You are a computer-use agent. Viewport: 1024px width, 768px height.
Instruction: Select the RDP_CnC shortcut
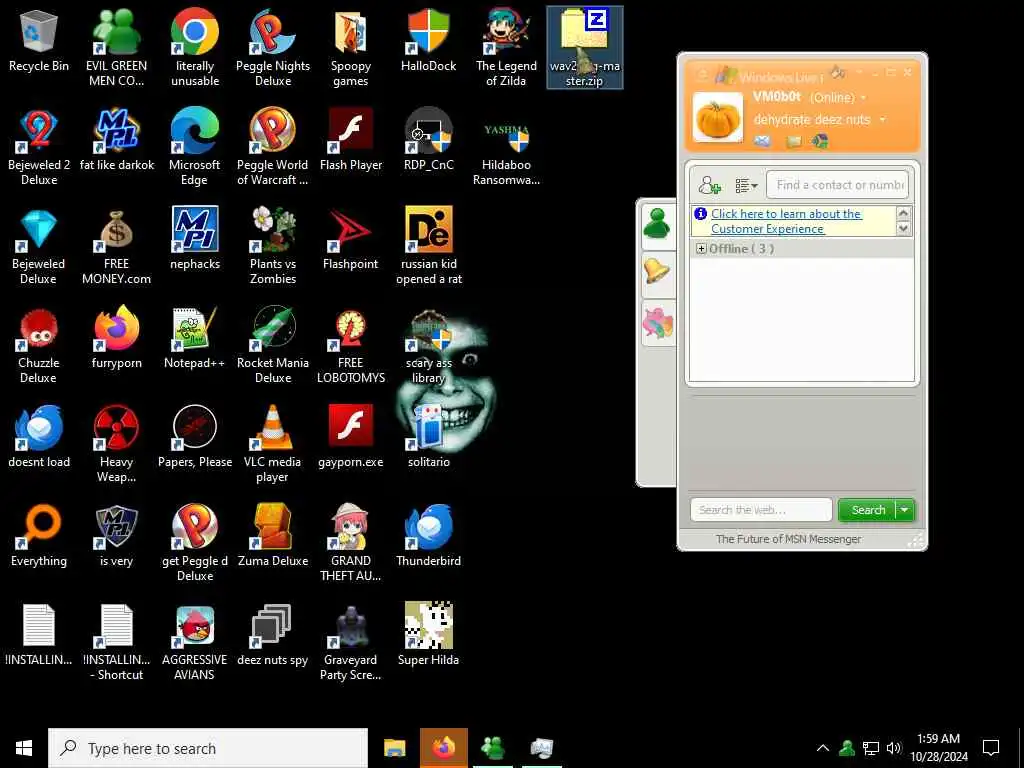[x=428, y=140]
